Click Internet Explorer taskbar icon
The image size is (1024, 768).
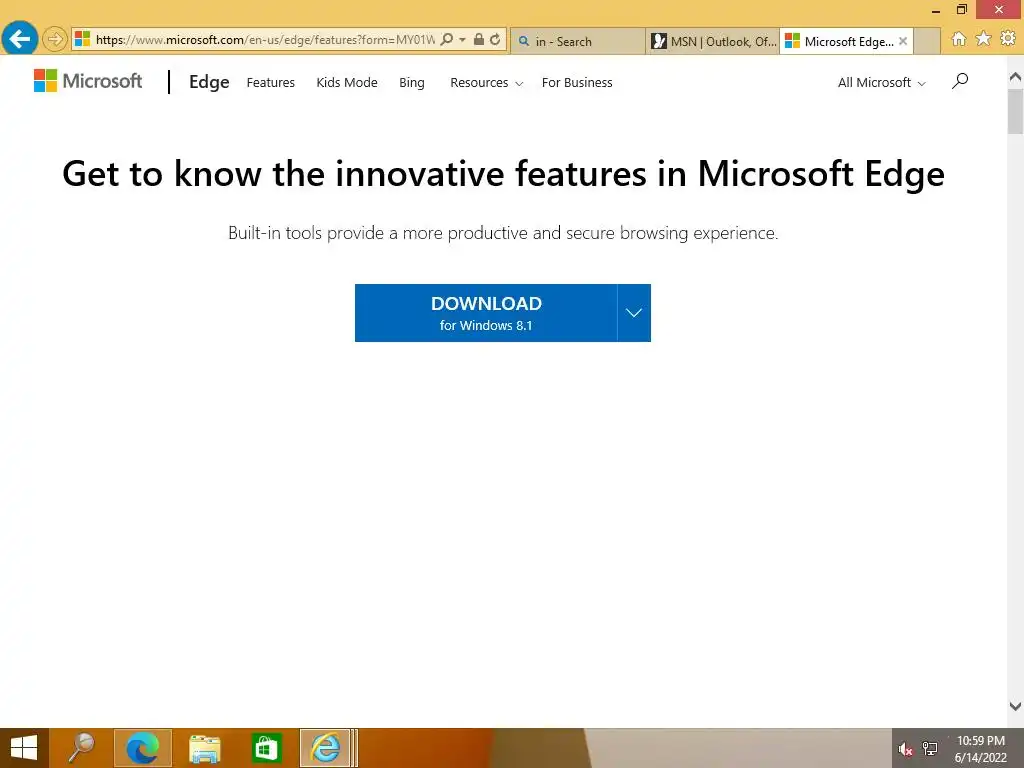tap(326, 748)
